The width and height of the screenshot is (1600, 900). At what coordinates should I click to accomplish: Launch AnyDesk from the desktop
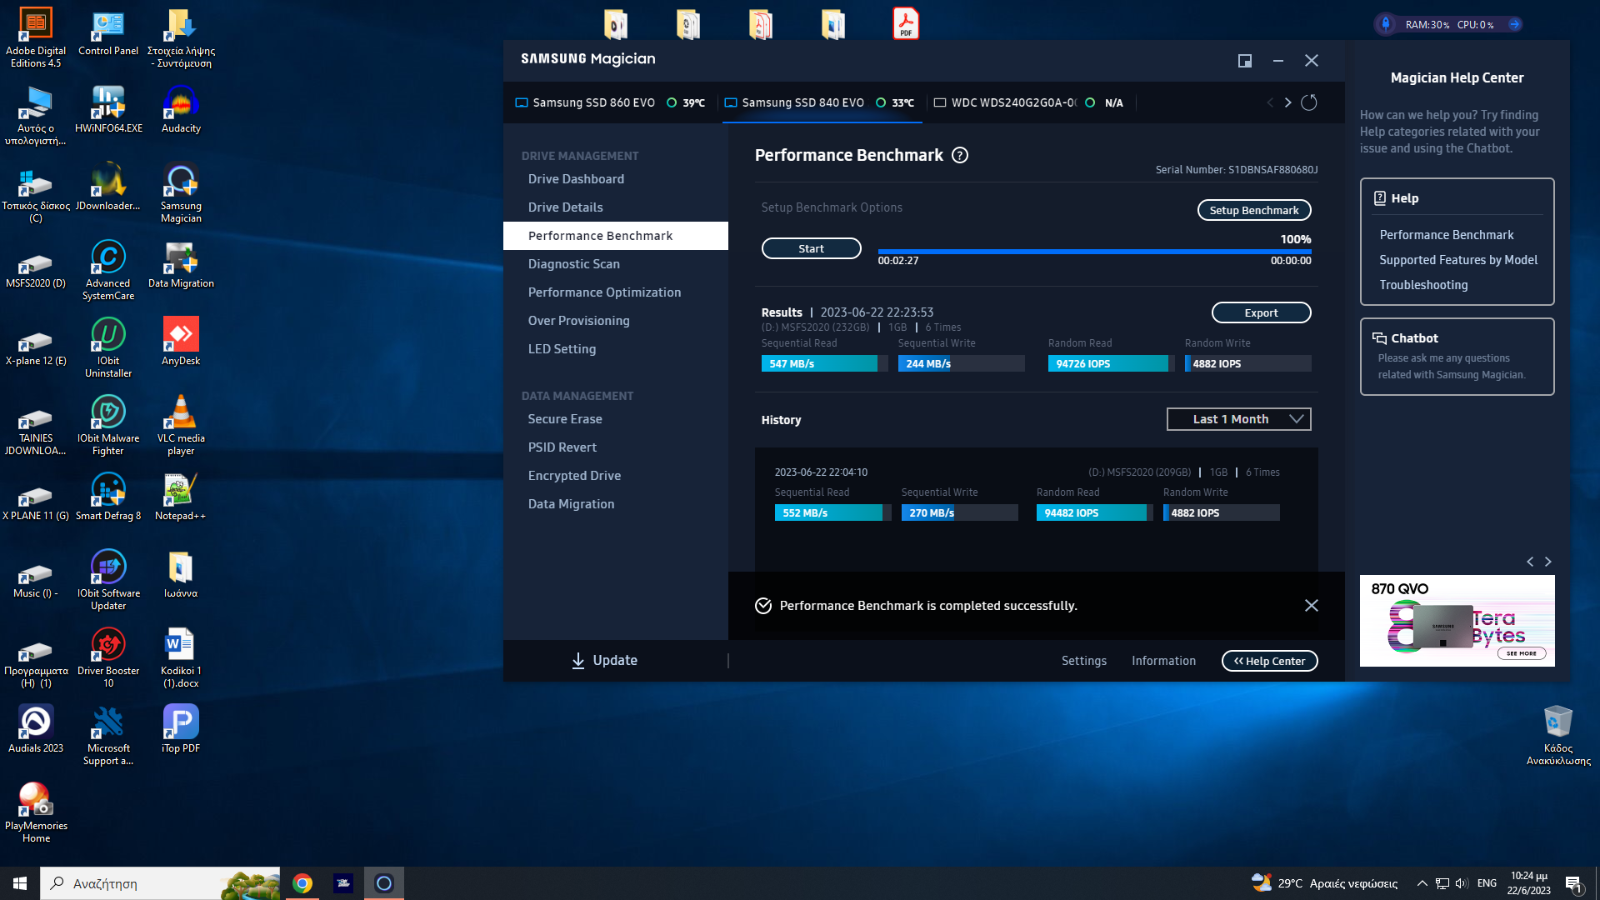point(181,342)
